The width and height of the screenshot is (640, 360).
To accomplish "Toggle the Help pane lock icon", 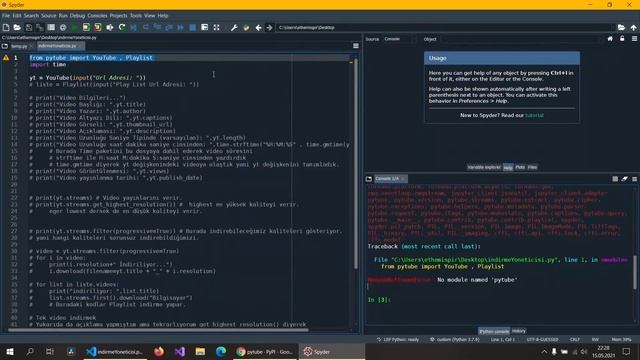I will click(x=622, y=39).
